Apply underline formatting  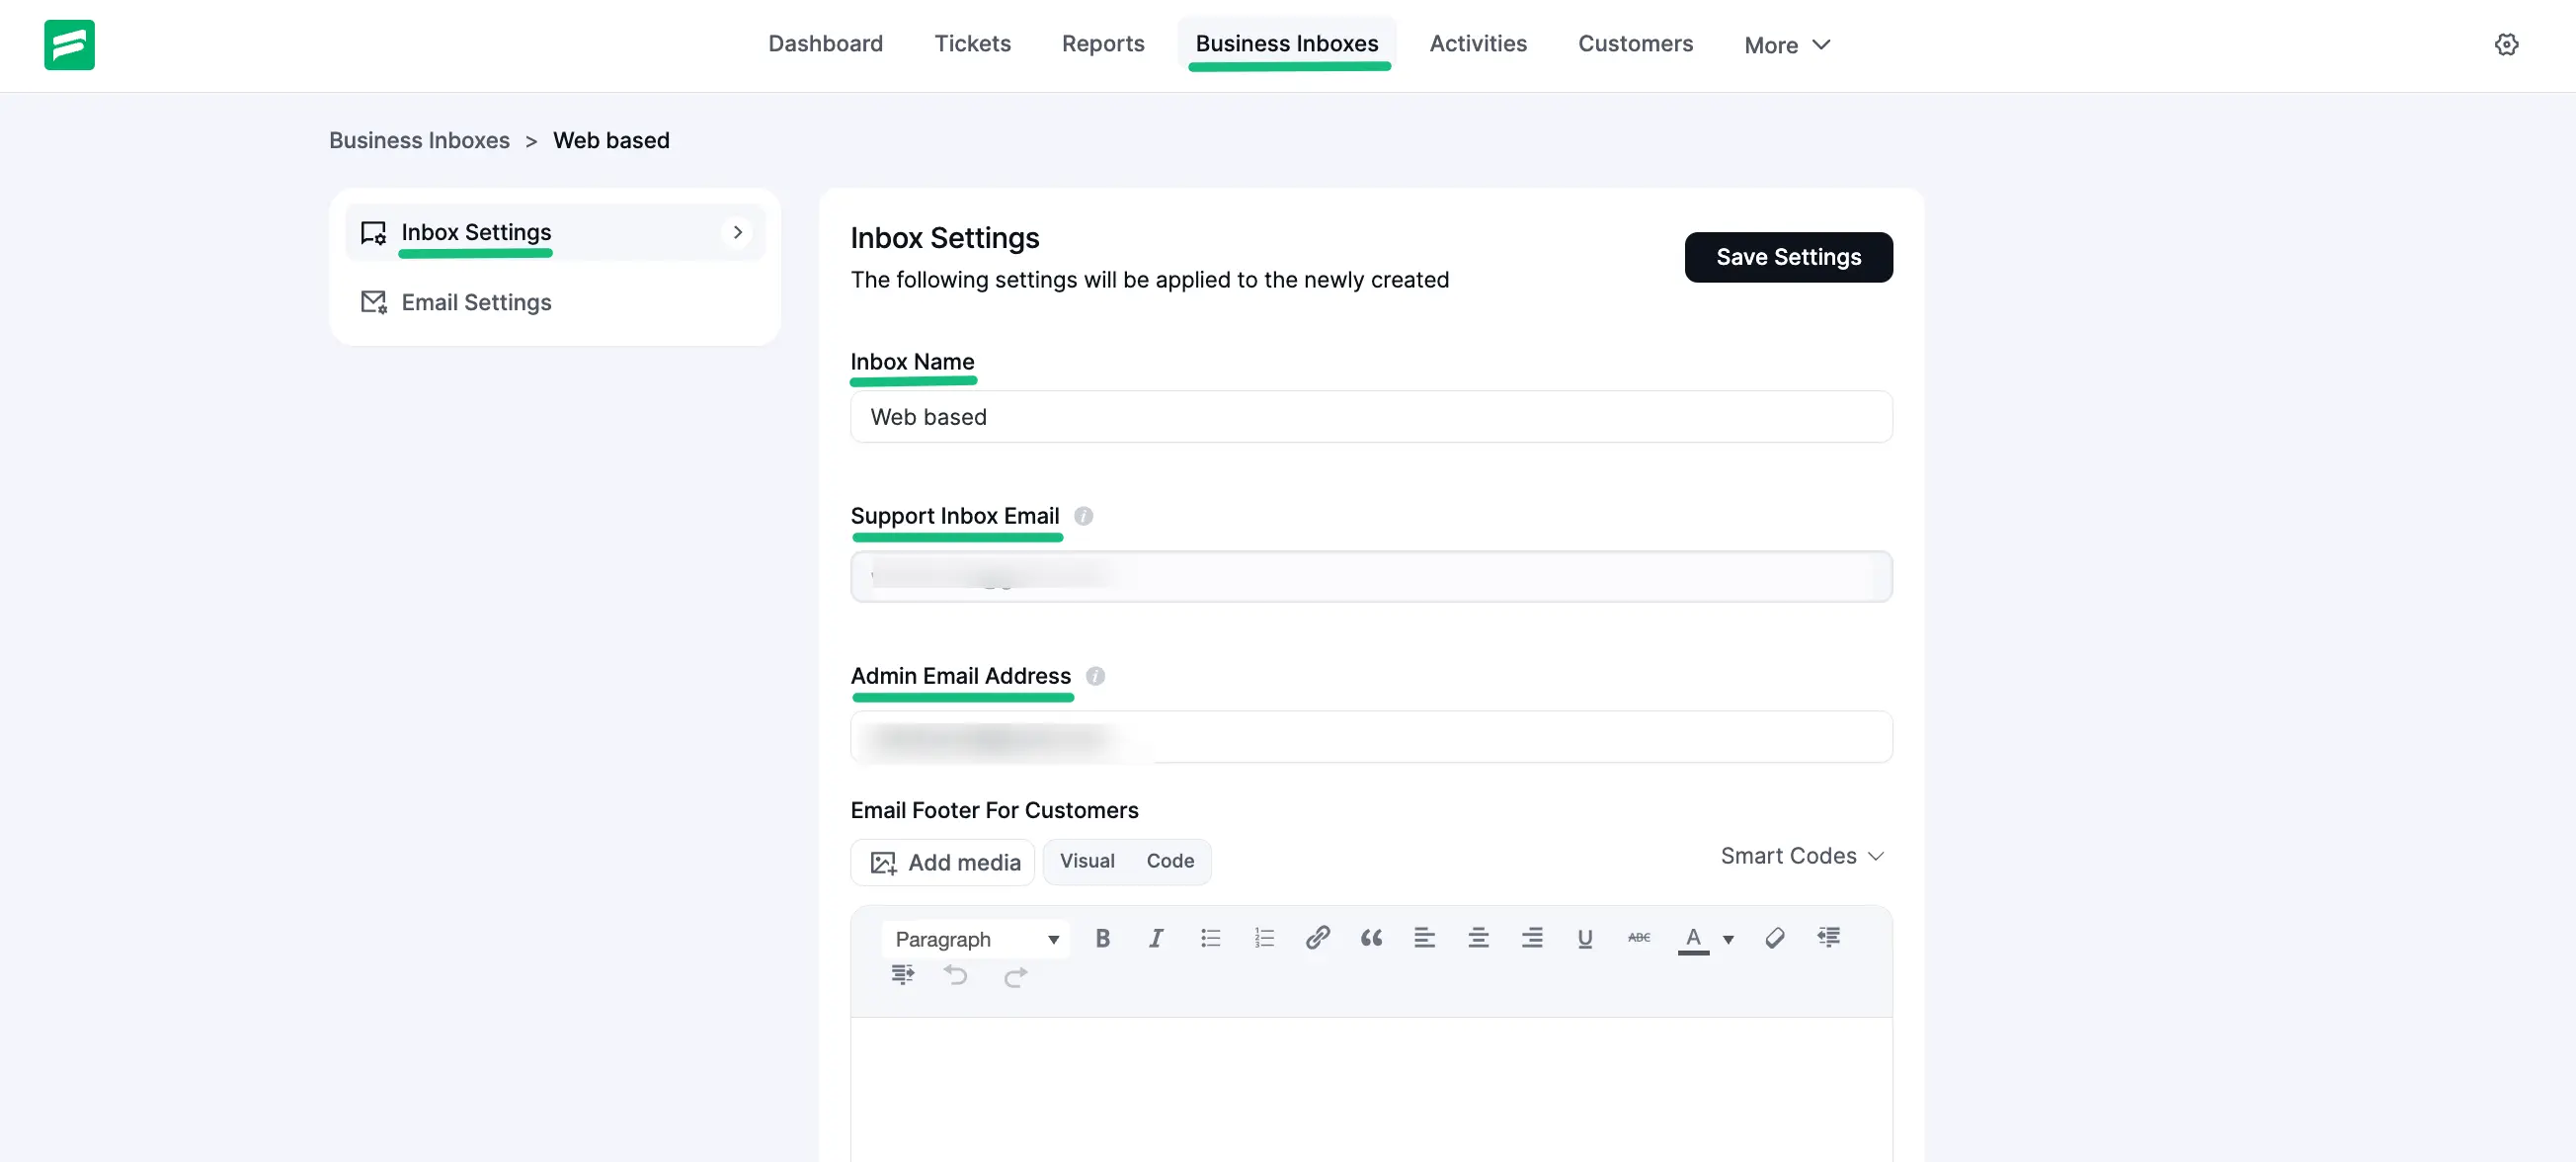(1585, 938)
